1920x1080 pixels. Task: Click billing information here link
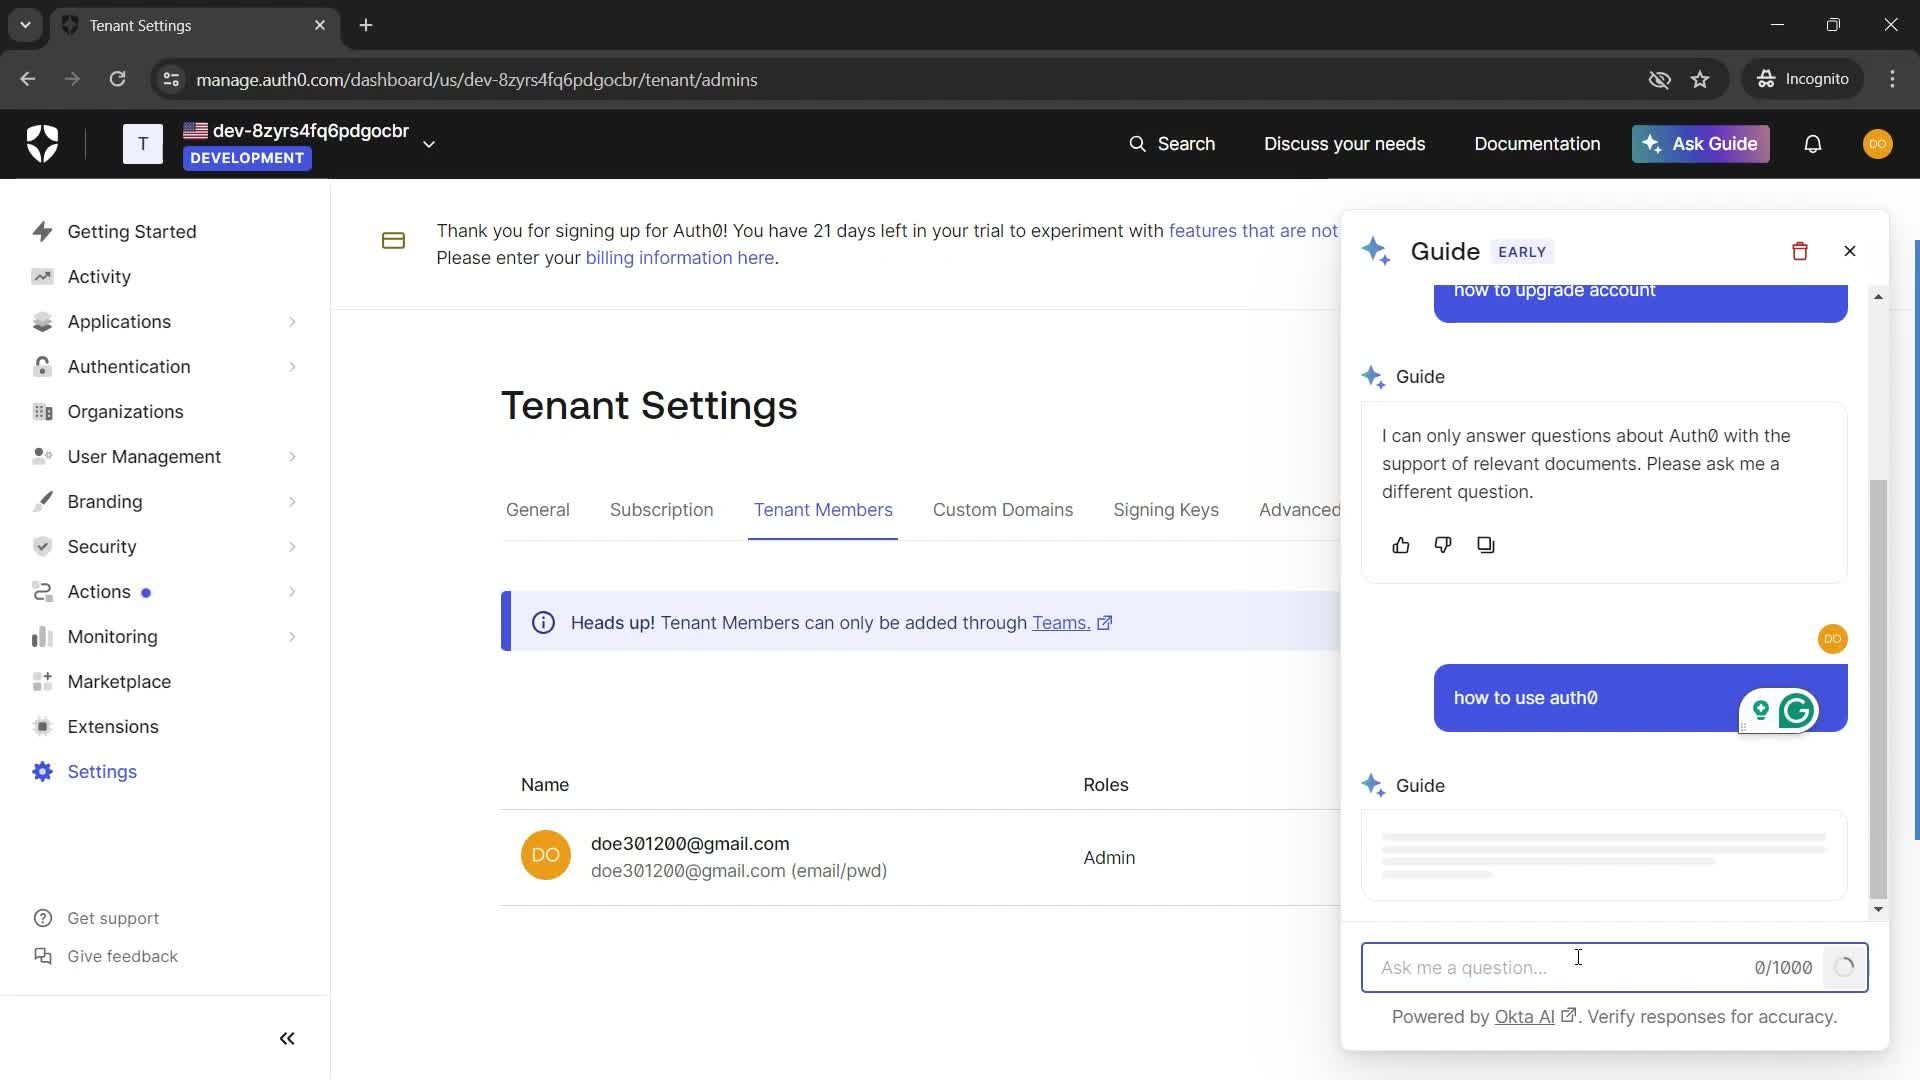679,258
